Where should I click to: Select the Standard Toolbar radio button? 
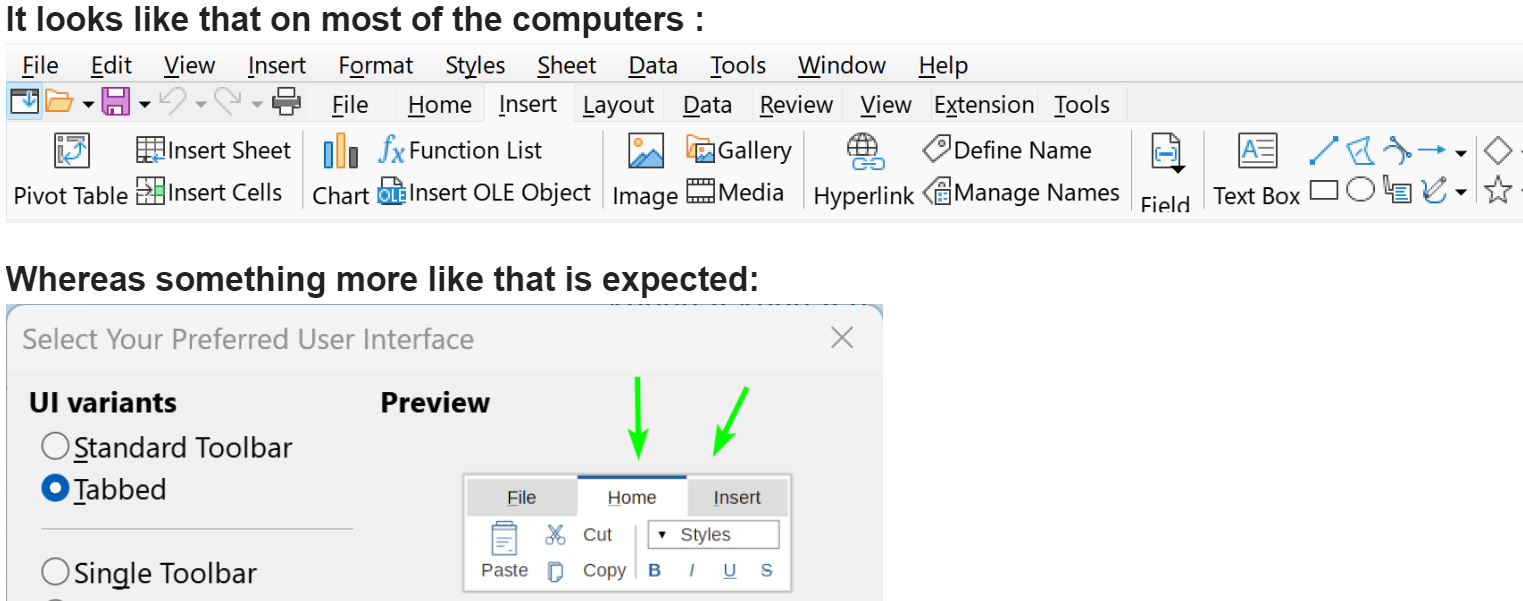click(x=56, y=446)
